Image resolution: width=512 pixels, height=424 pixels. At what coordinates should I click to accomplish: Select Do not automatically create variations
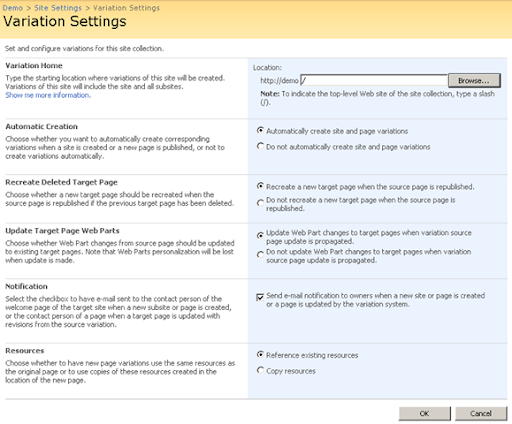pos(260,146)
